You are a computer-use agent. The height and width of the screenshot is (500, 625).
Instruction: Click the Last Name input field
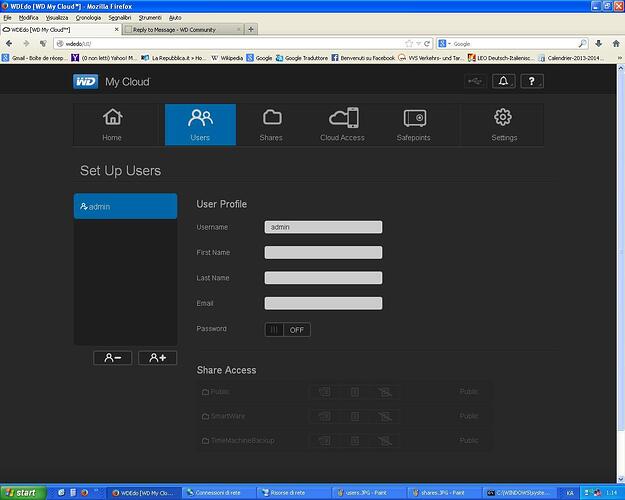tap(323, 278)
